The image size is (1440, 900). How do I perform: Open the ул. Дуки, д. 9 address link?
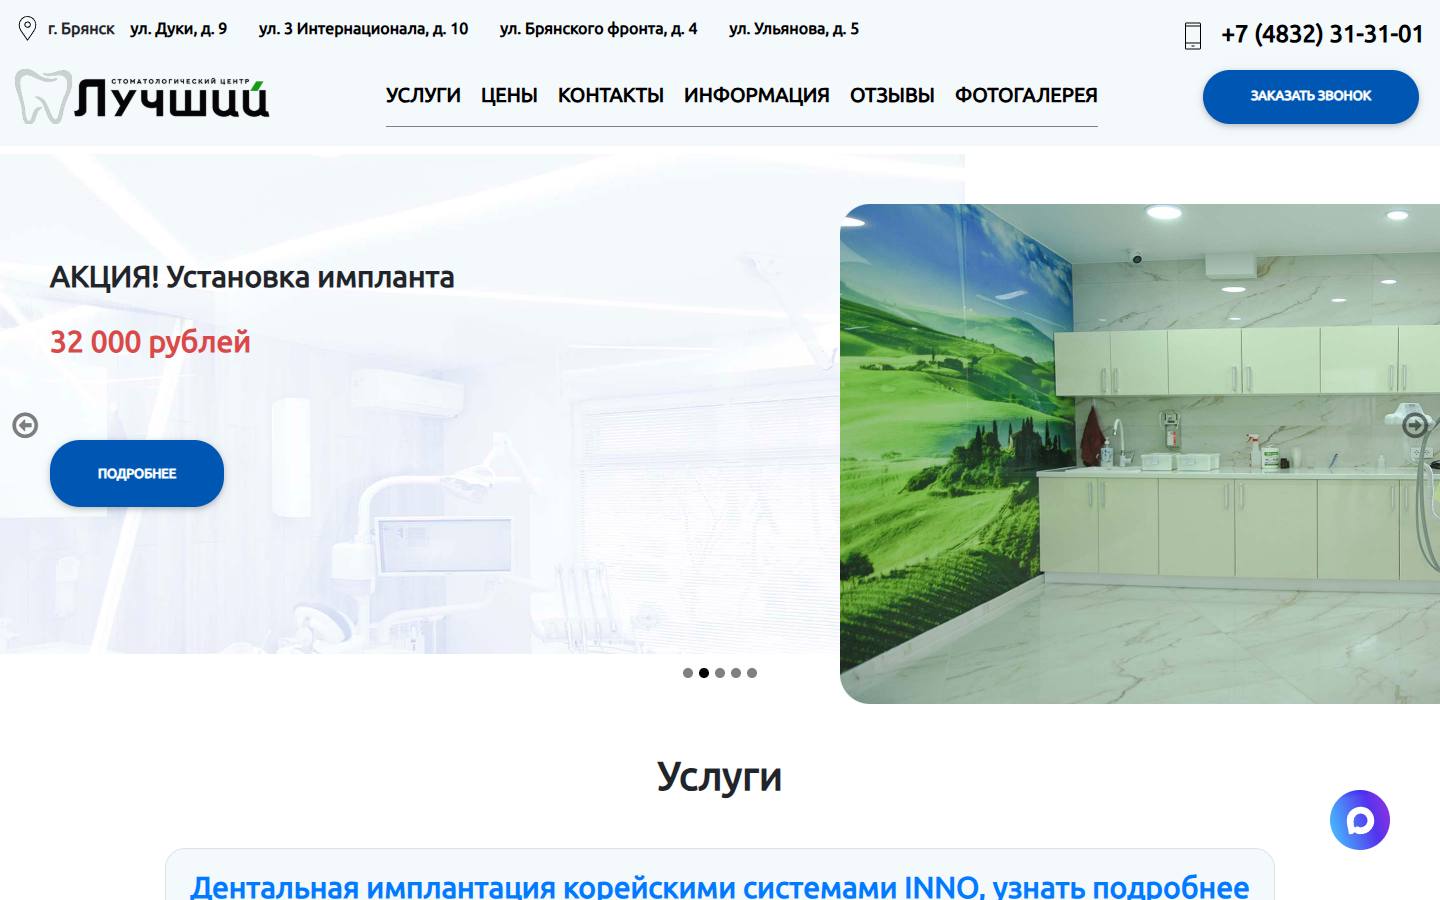pyautogui.click(x=179, y=29)
